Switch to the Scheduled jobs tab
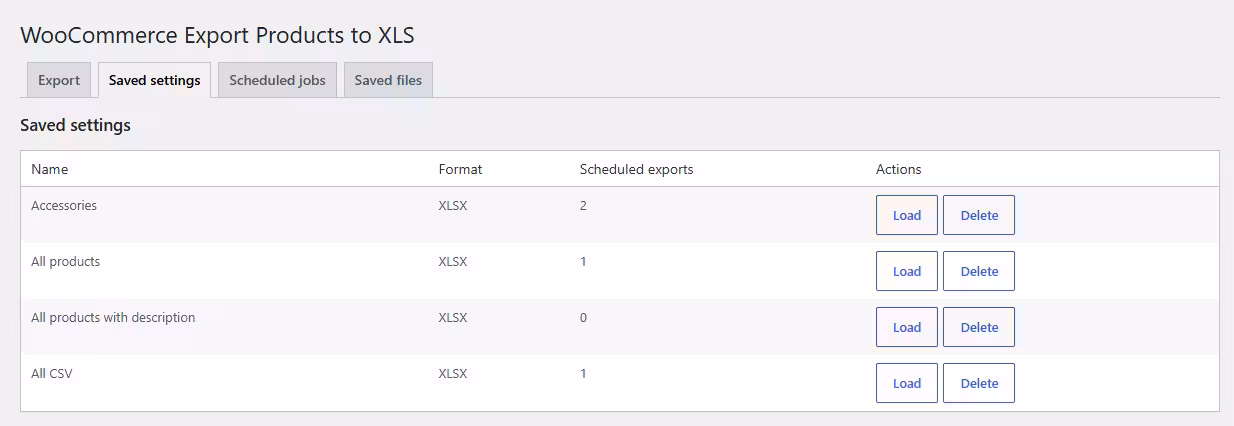The height and width of the screenshot is (426, 1234). pyautogui.click(x=277, y=80)
